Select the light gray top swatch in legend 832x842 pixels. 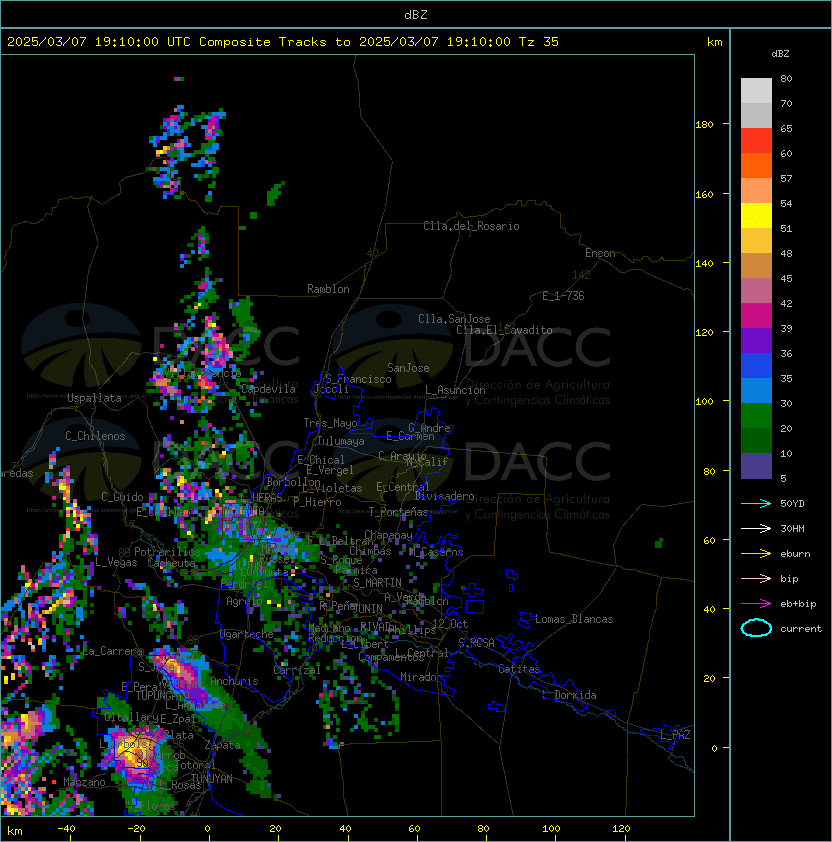point(756,91)
